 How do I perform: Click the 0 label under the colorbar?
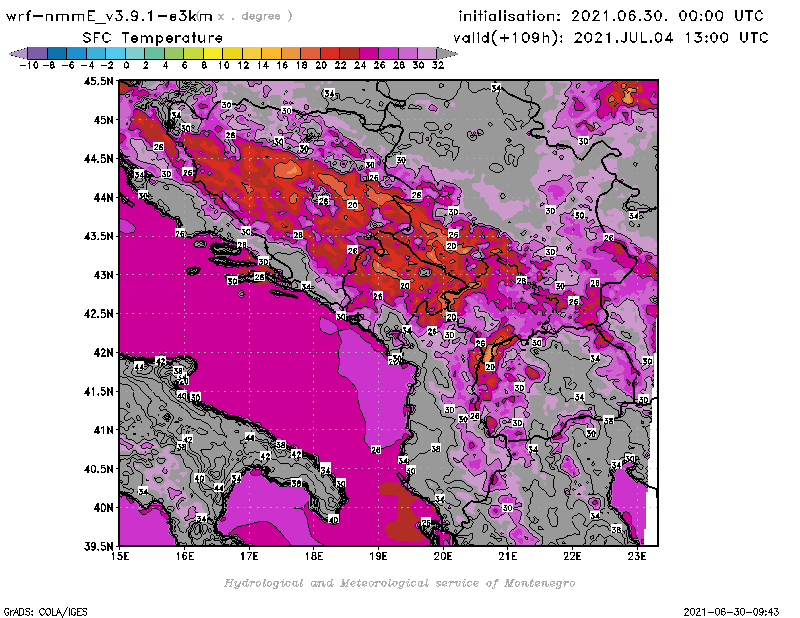tap(126, 65)
